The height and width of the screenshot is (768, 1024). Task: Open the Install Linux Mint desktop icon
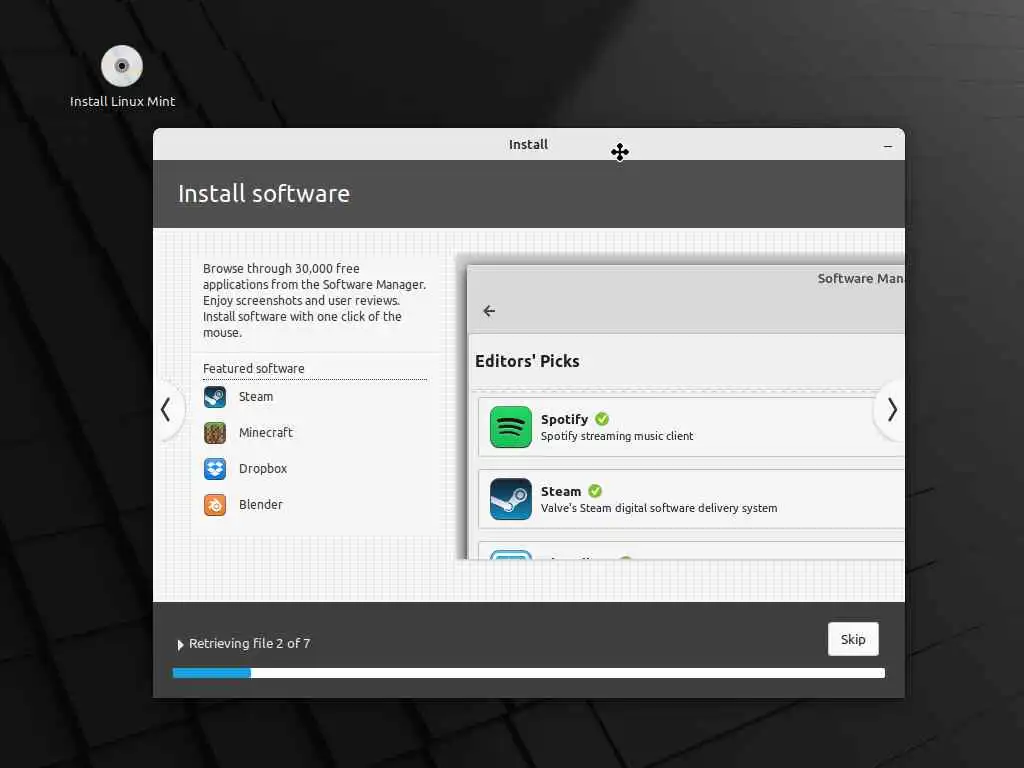pyautogui.click(x=121, y=76)
